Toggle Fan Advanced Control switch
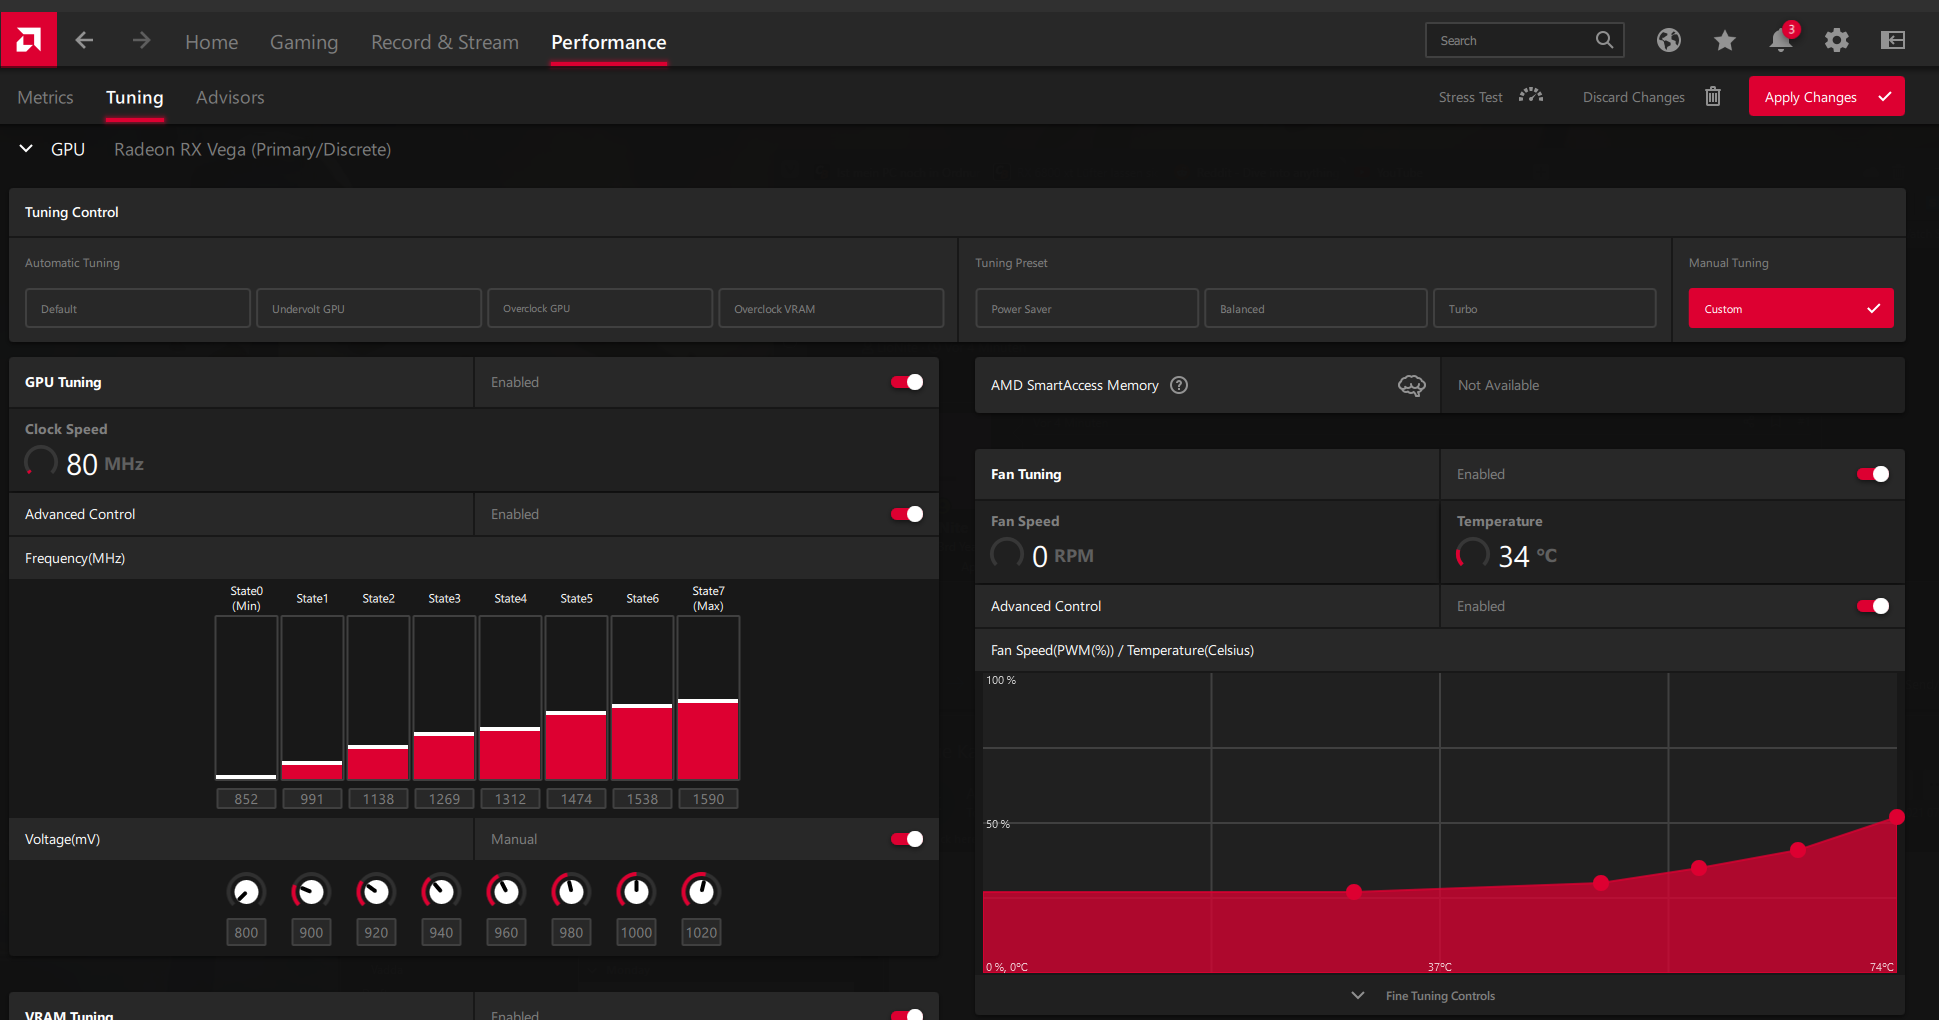Image resolution: width=1939 pixels, height=1020 pixels. pyautogui.click(x=1873, y=606)
